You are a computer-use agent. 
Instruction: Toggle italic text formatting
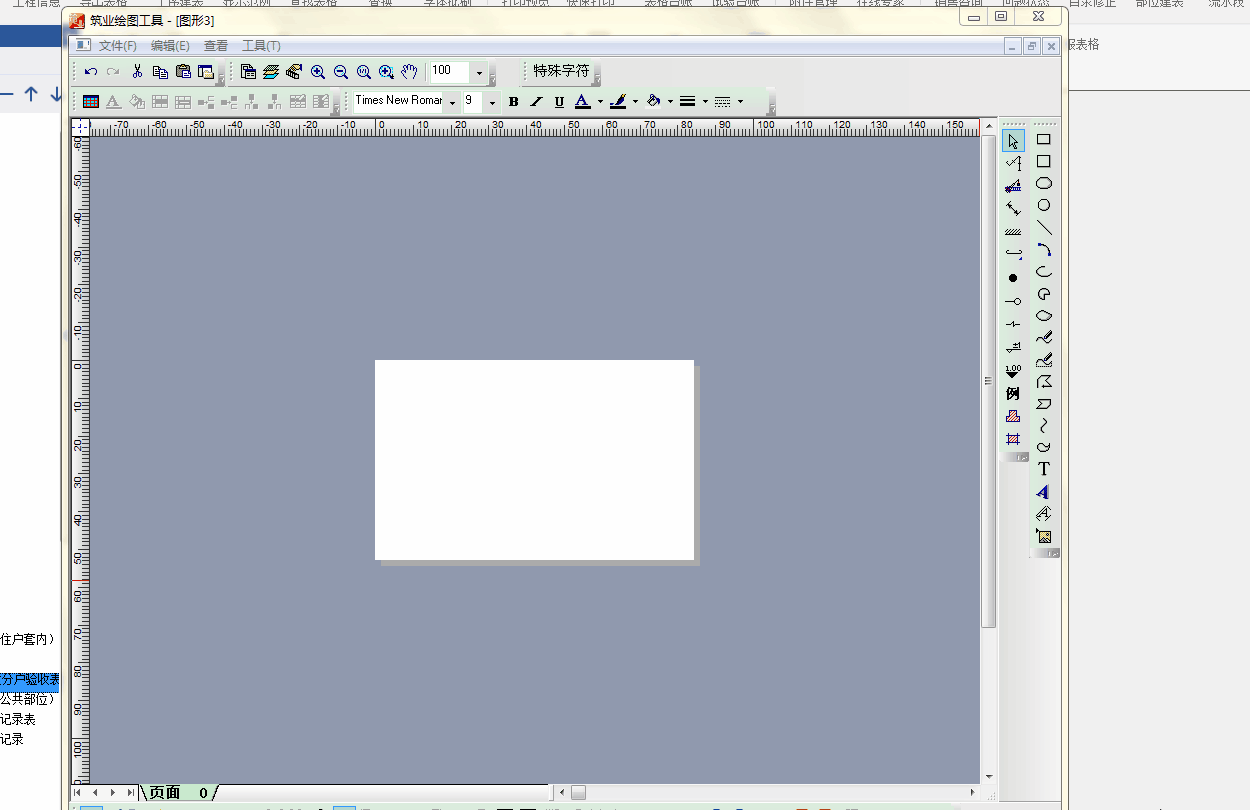pyautogui.click(x=536, y=101)
